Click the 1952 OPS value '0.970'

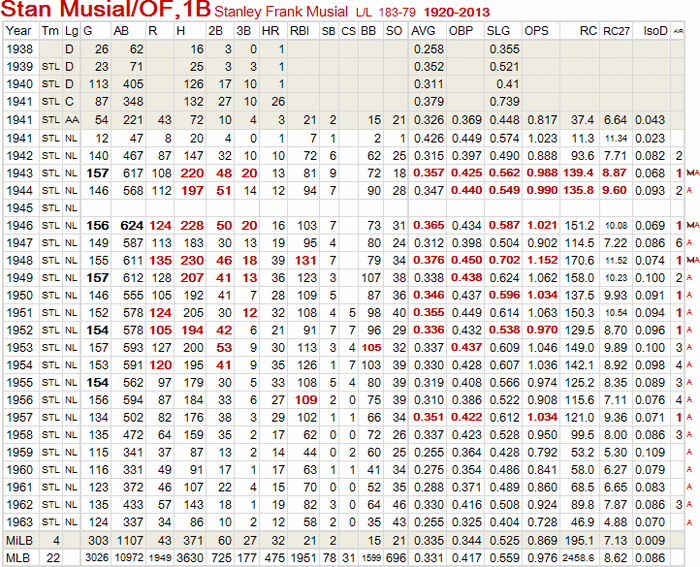click(x=542, y=330)
